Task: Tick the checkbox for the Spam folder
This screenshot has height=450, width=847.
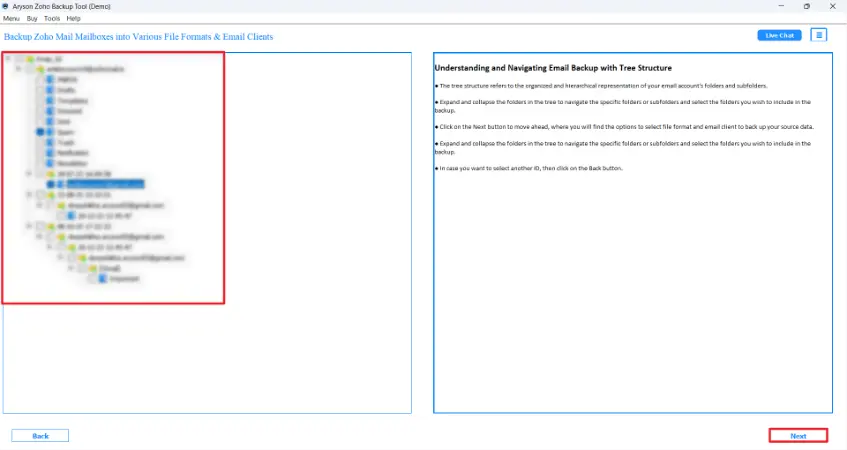Action: (41, 132)
